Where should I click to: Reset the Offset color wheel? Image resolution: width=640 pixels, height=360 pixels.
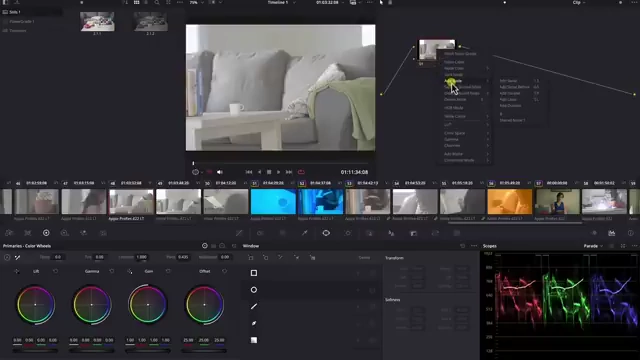coord(224,271)
